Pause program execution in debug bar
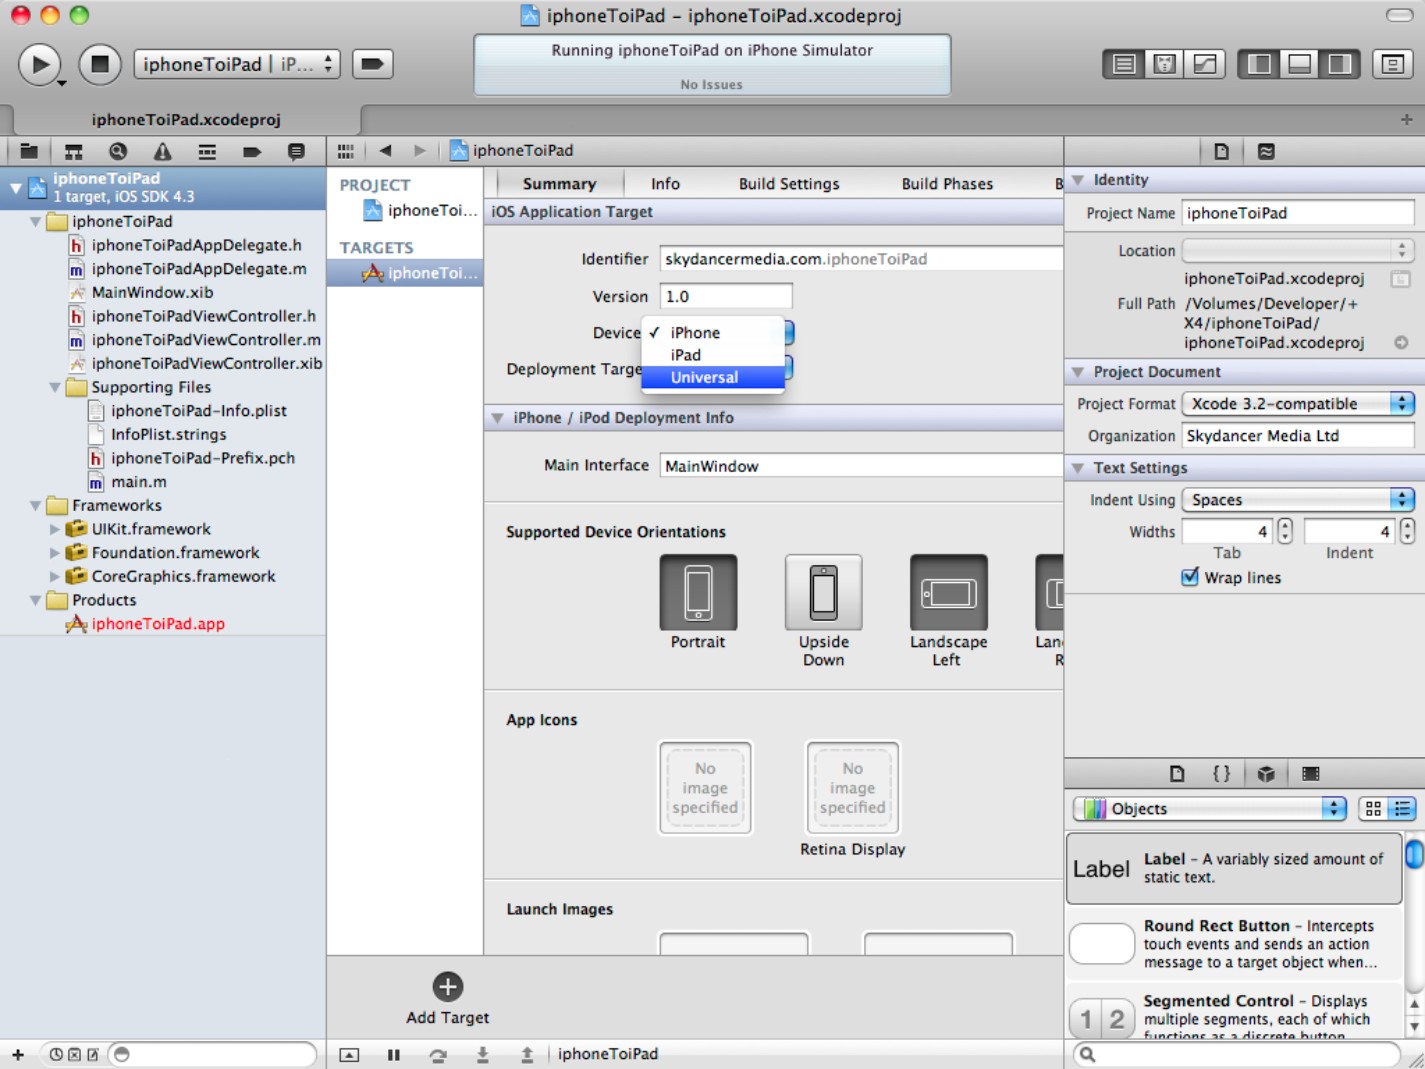 click(x=393, y=1054)
